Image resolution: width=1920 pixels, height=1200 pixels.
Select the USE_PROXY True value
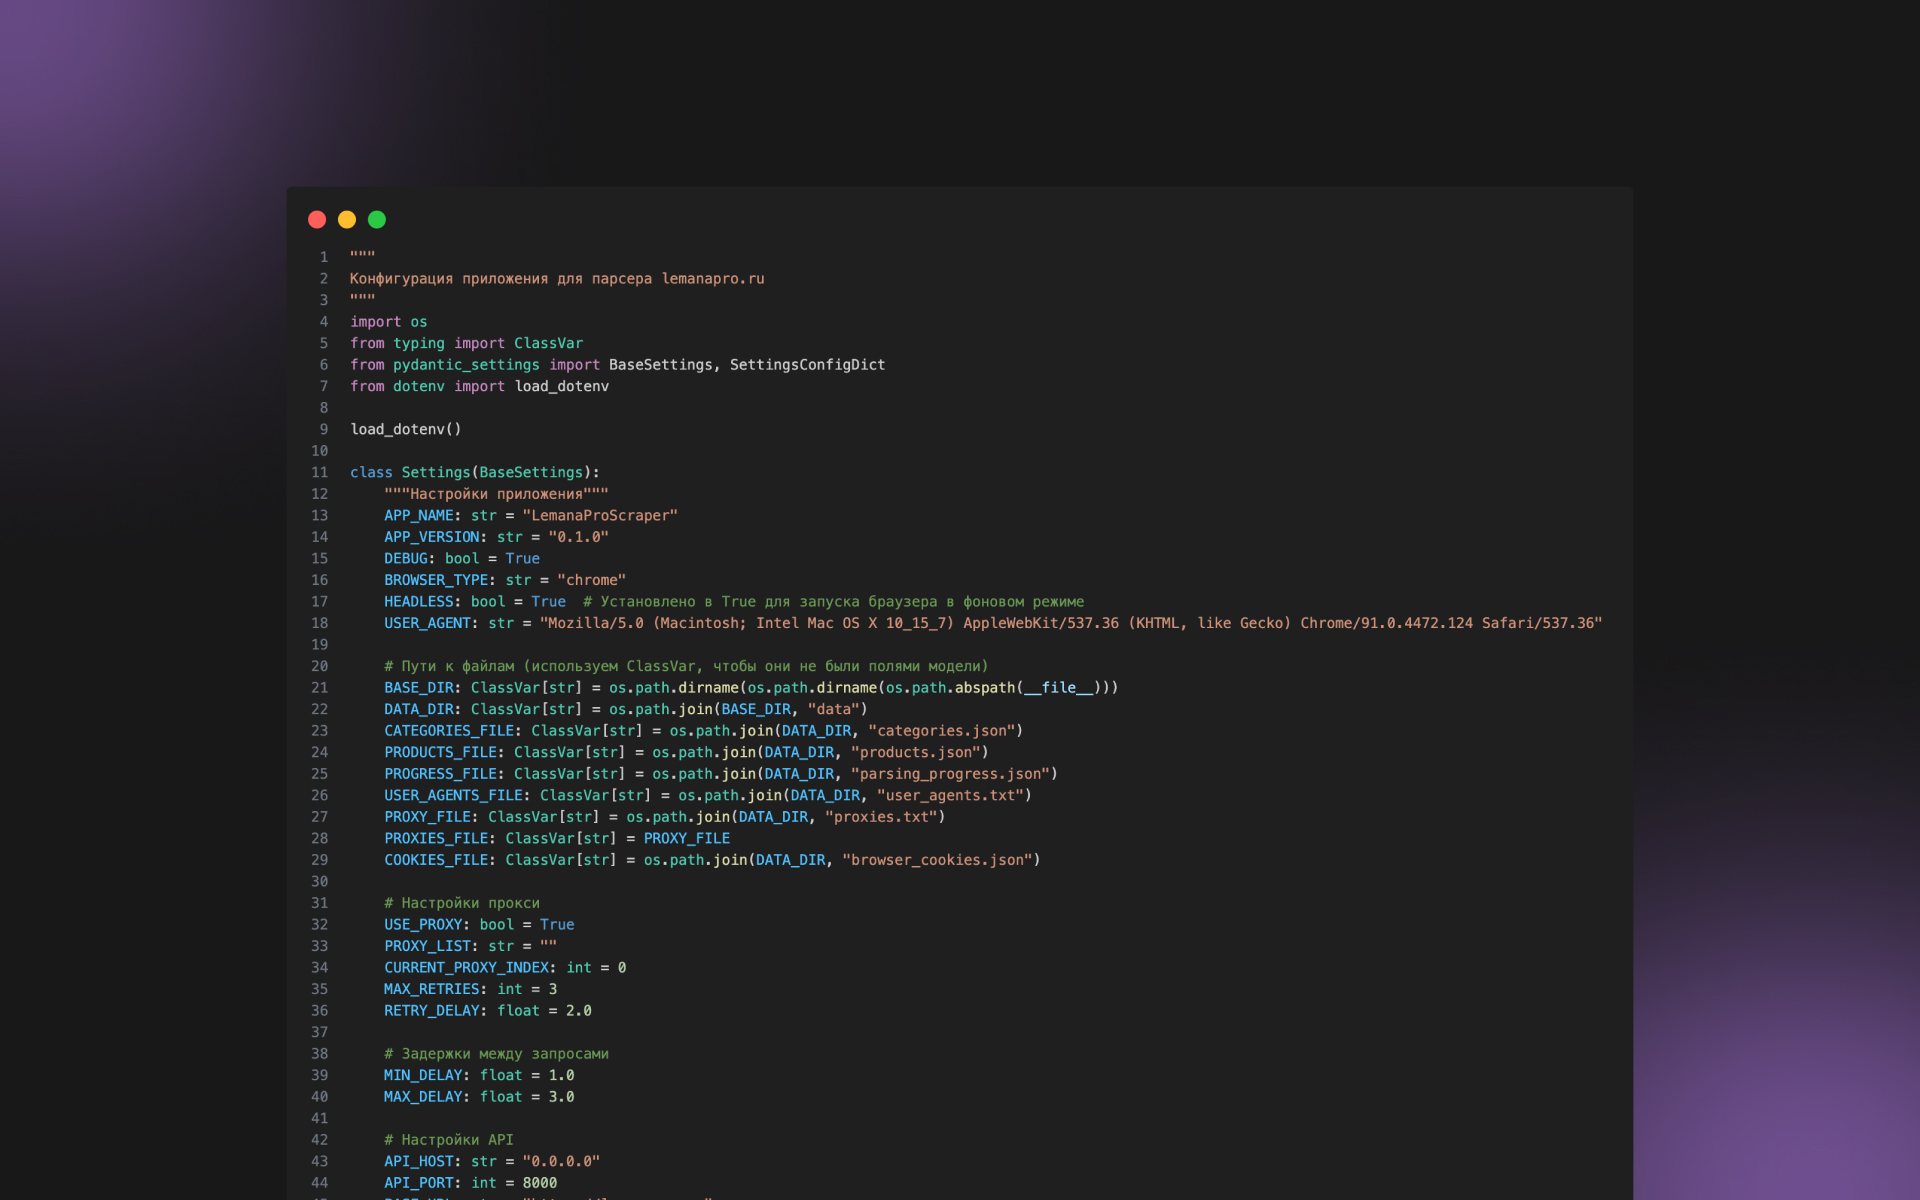557,924
